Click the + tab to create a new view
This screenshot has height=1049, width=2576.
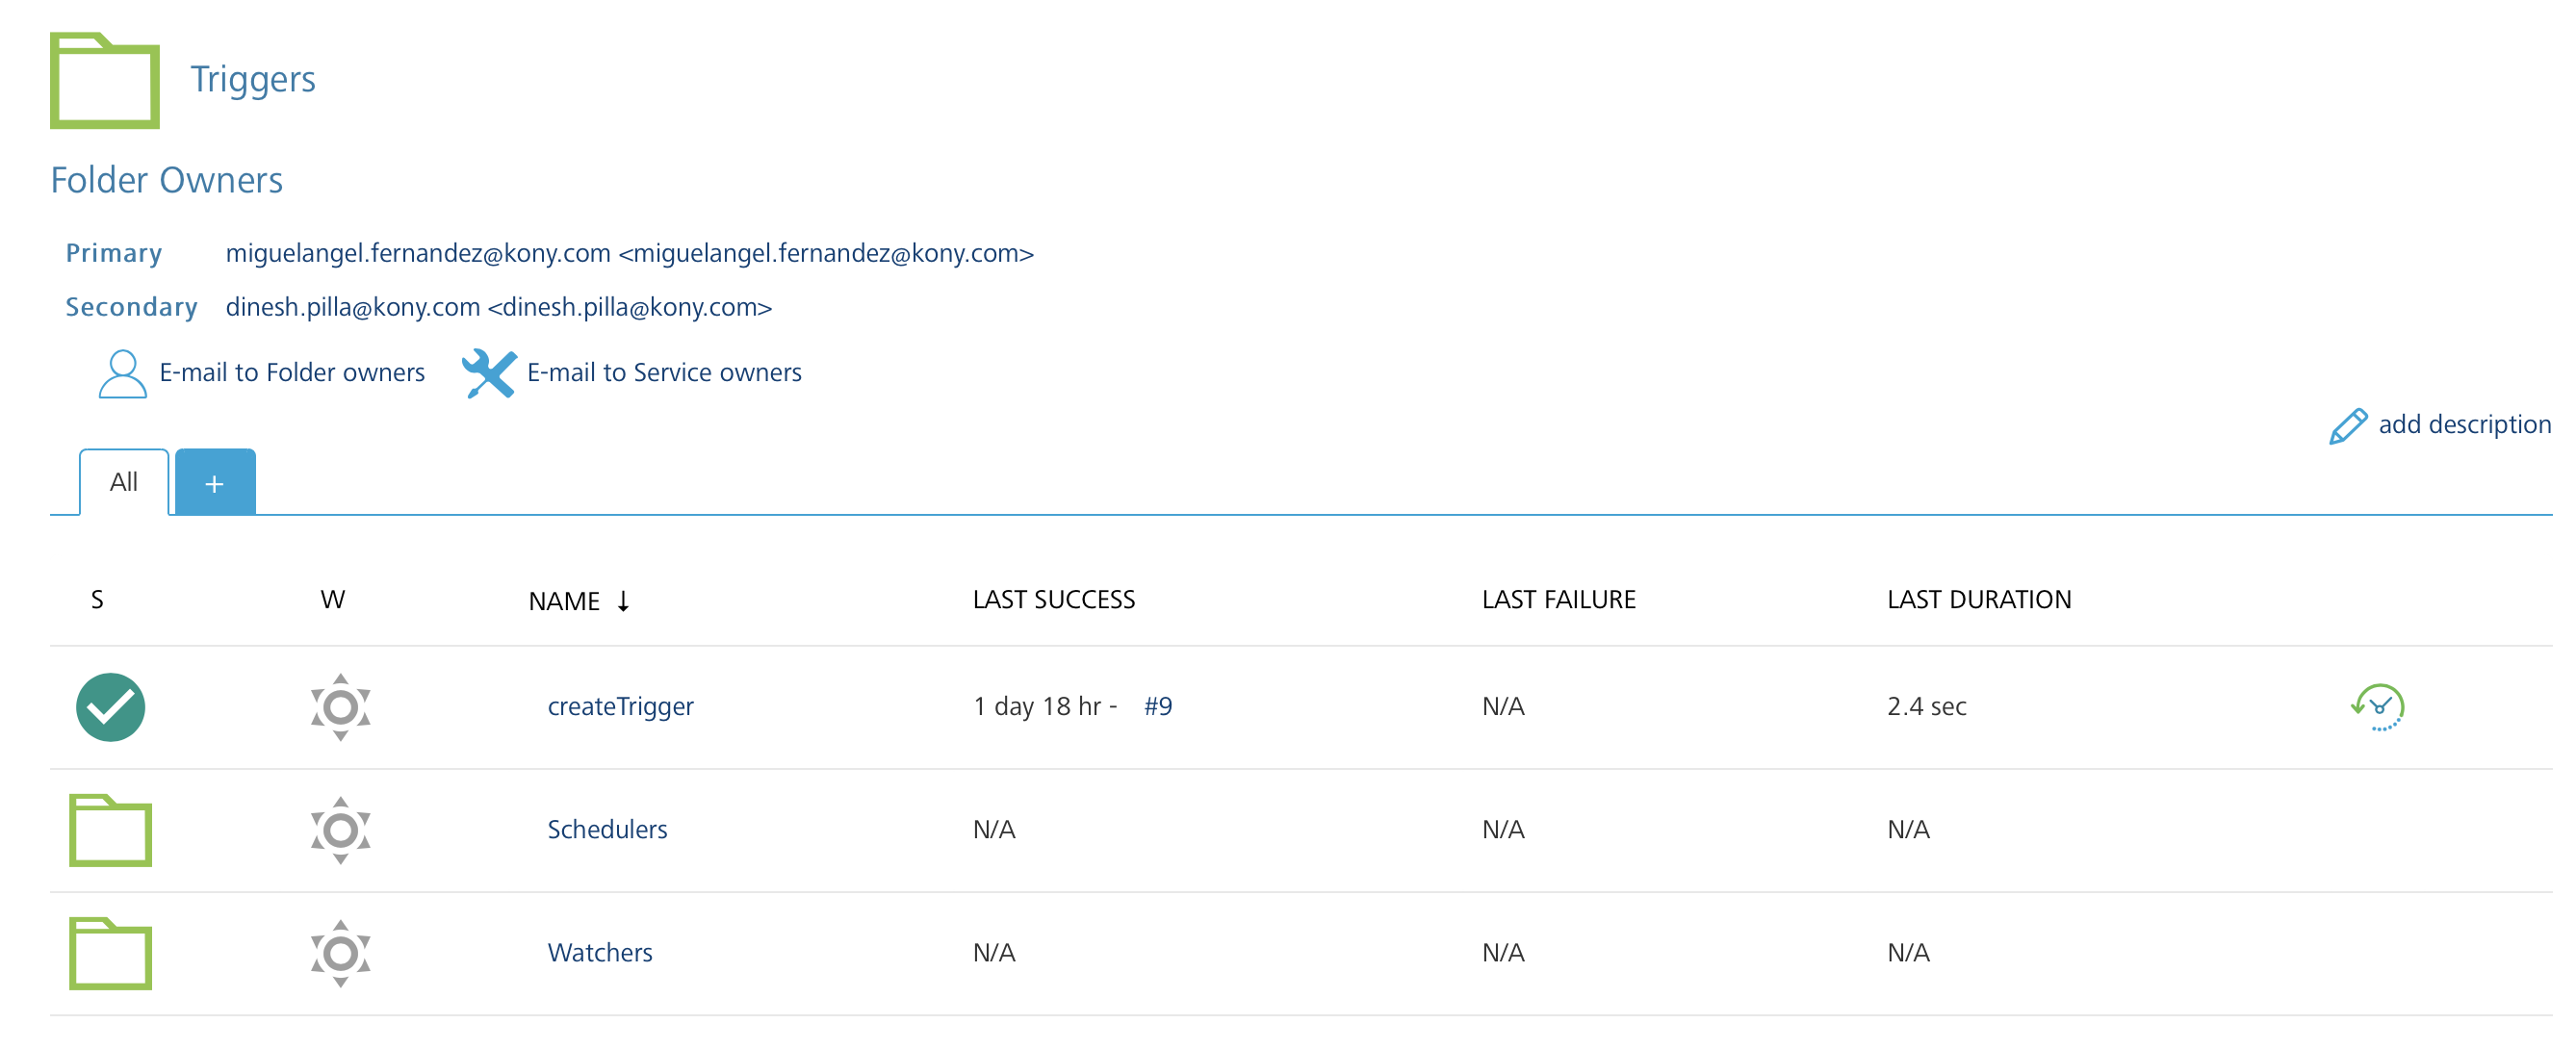(x=215, y=482)
